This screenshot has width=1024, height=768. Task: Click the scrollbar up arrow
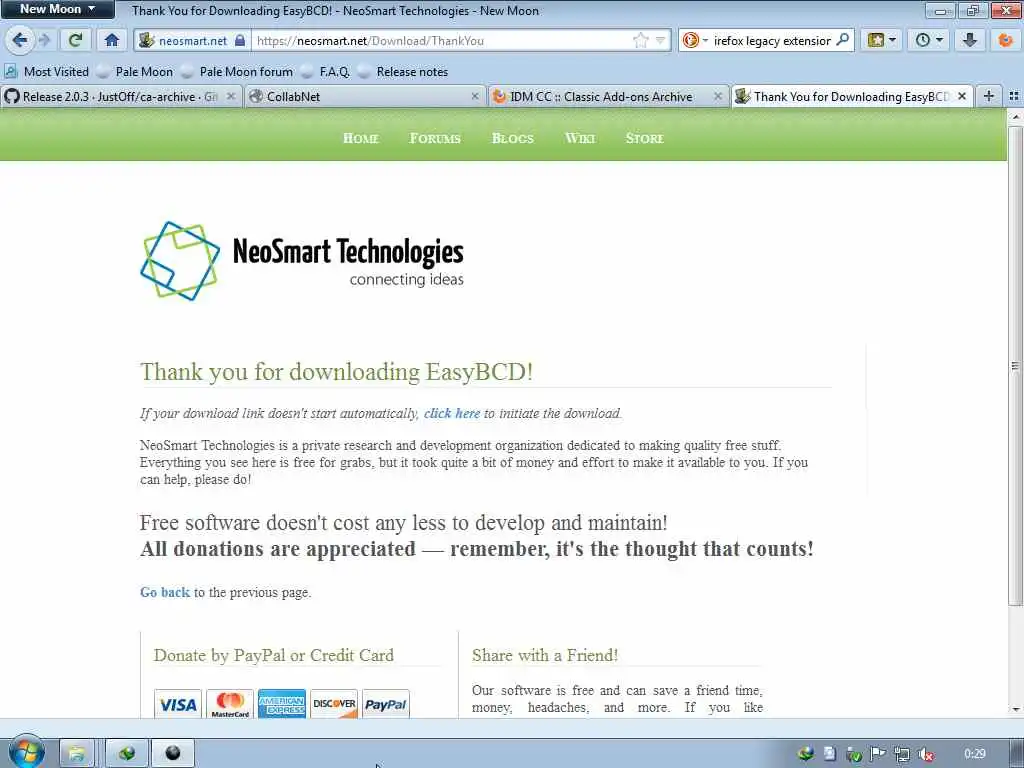click(x=1015, y=117)
